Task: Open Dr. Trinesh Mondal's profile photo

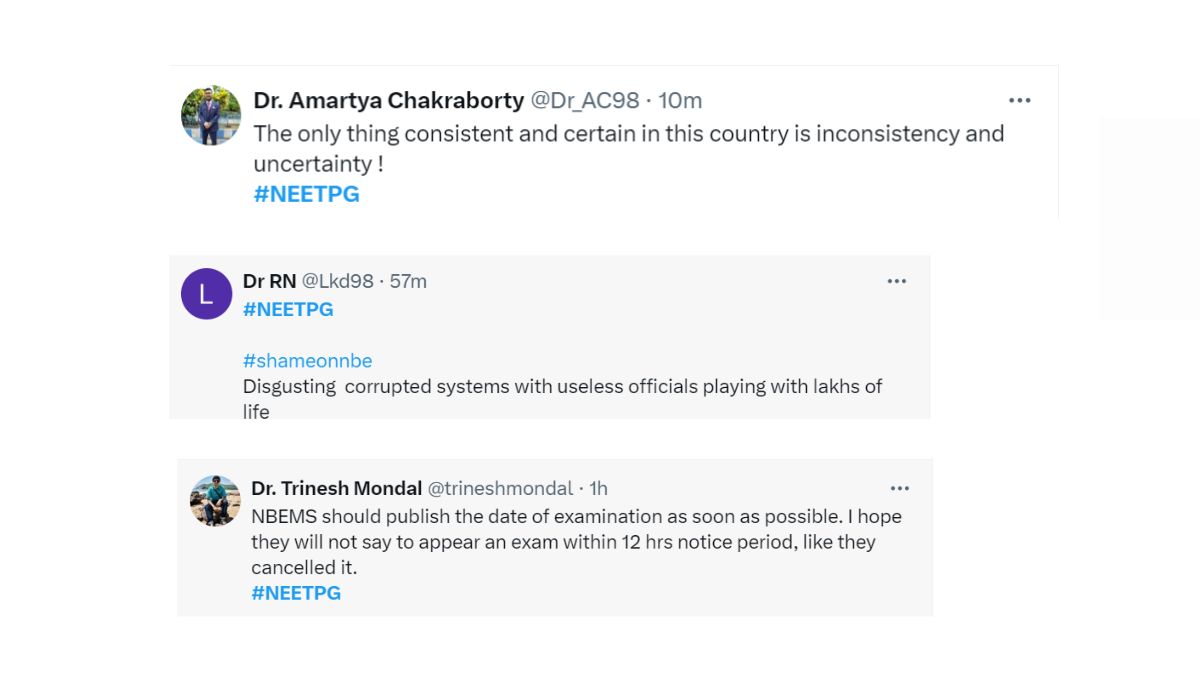Action: pos(215,500)
